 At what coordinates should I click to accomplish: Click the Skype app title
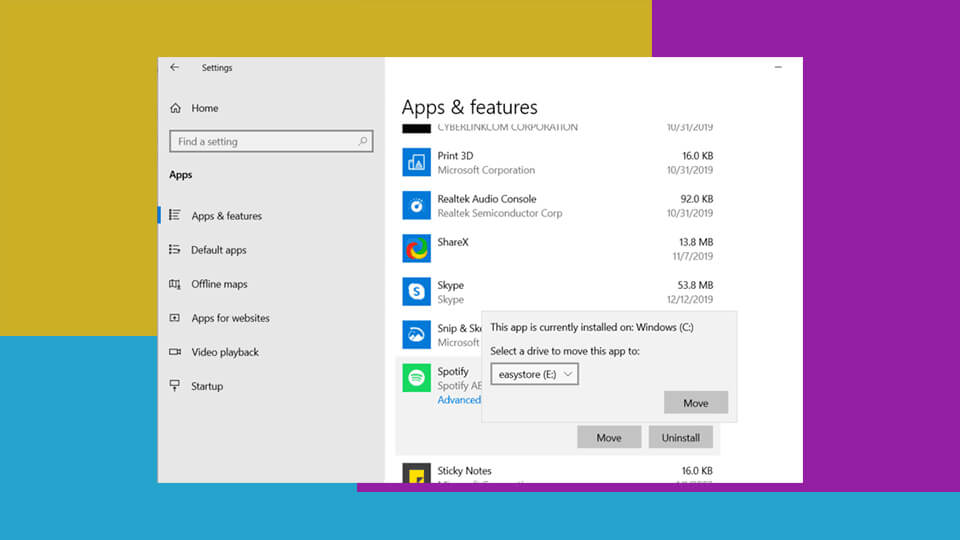(x=450, y=285)
